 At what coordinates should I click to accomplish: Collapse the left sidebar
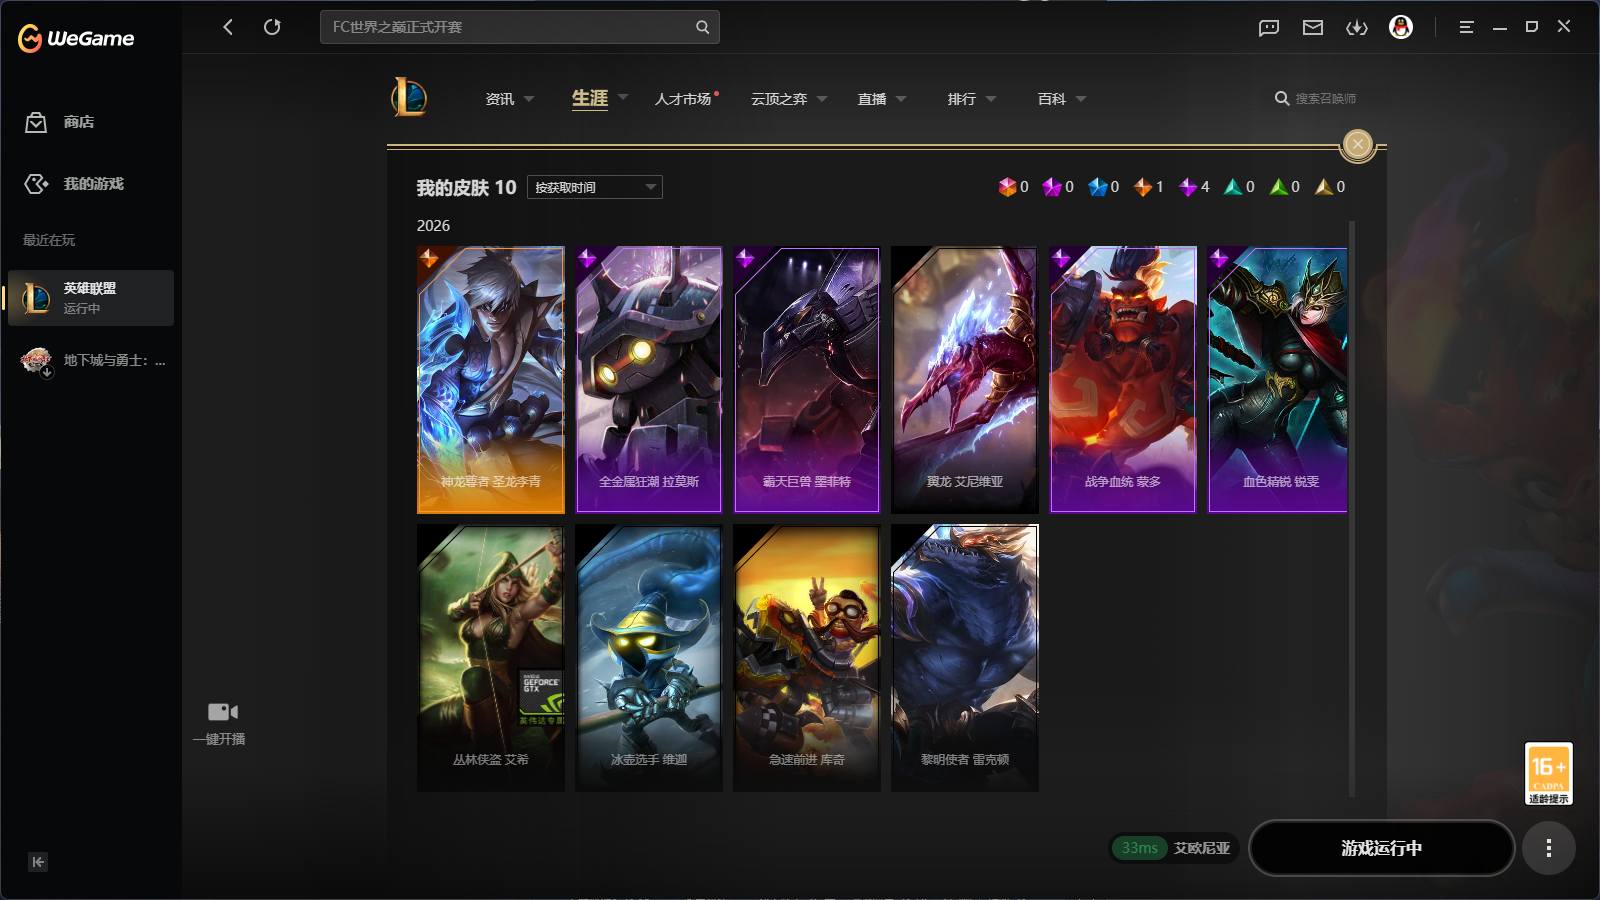pos(38,862)
